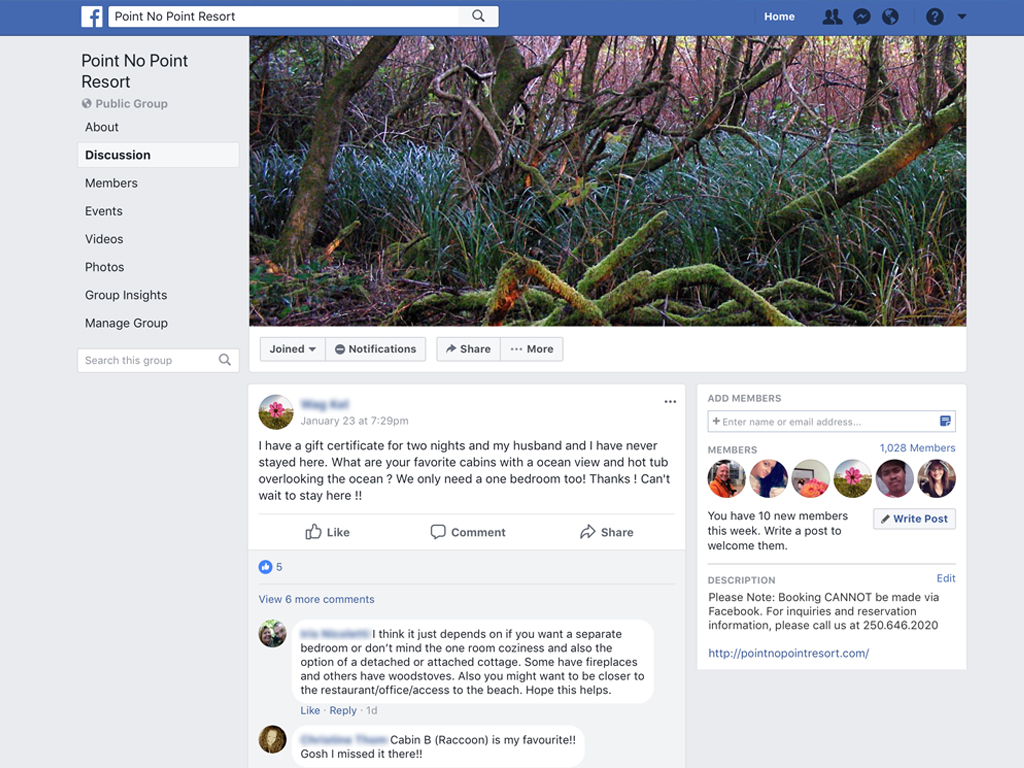1024x768 pixels.
Task: Expand account menu arrow in top bar
Action: tap(962, 17)
